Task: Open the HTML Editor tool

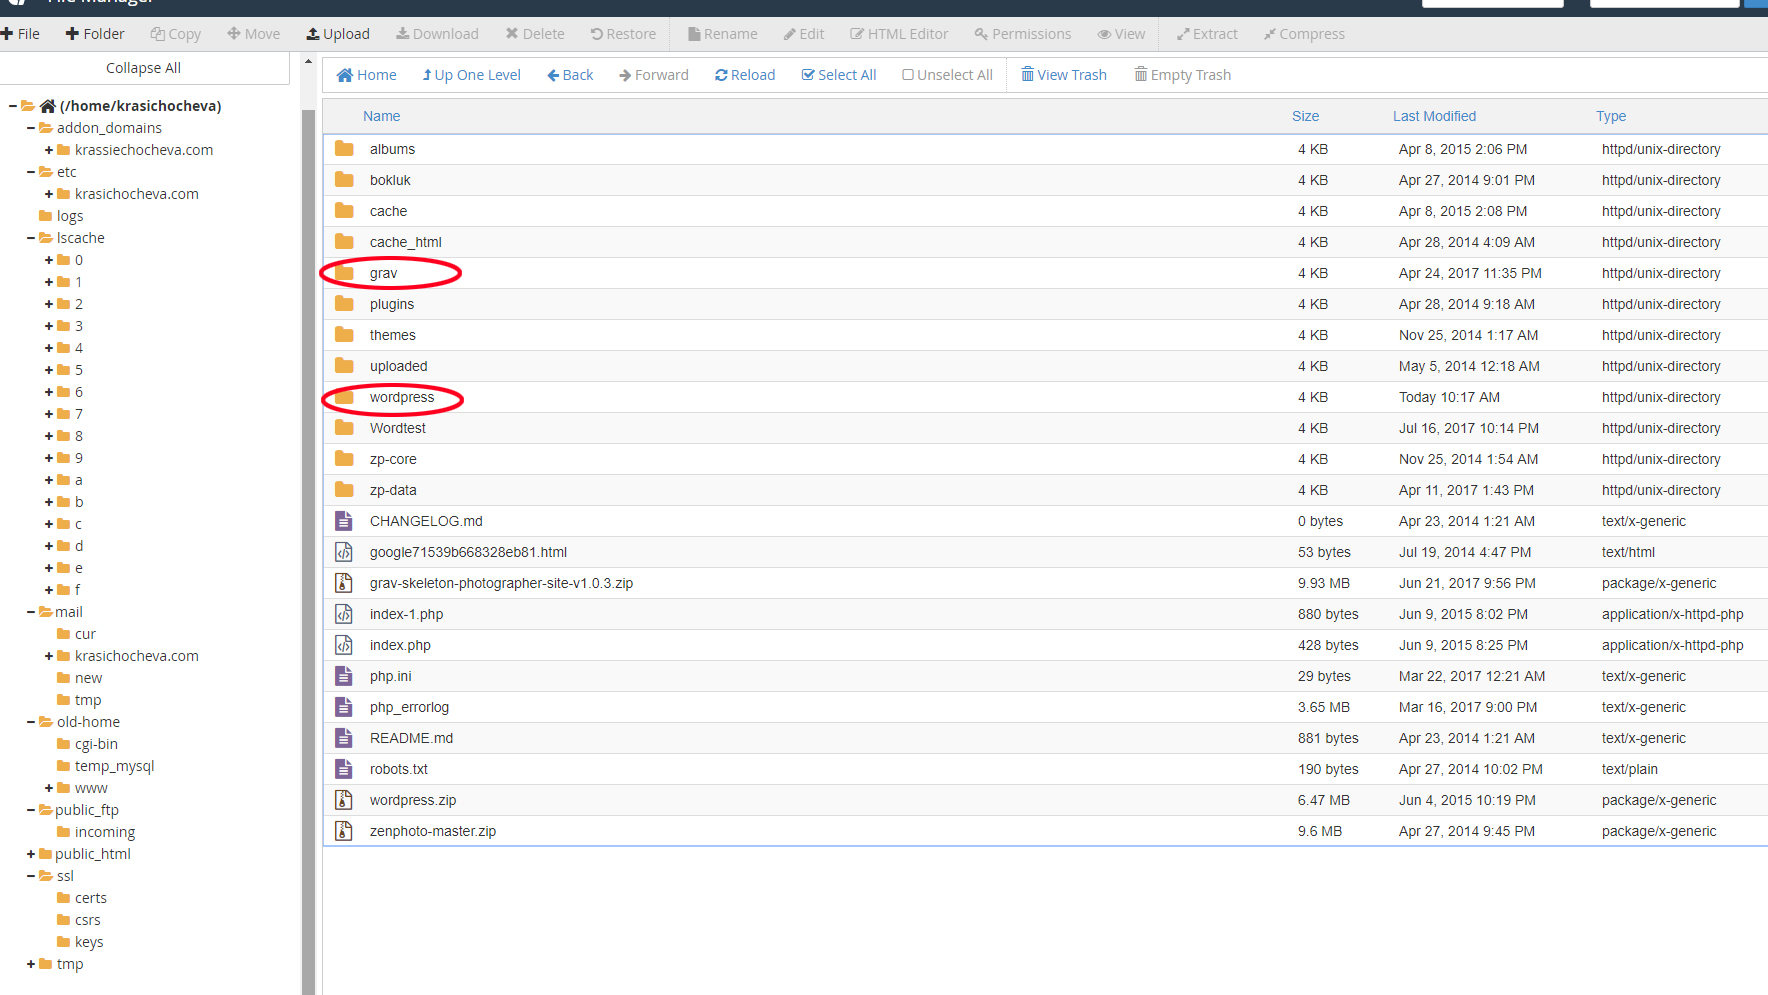Action: pos(899,34)
